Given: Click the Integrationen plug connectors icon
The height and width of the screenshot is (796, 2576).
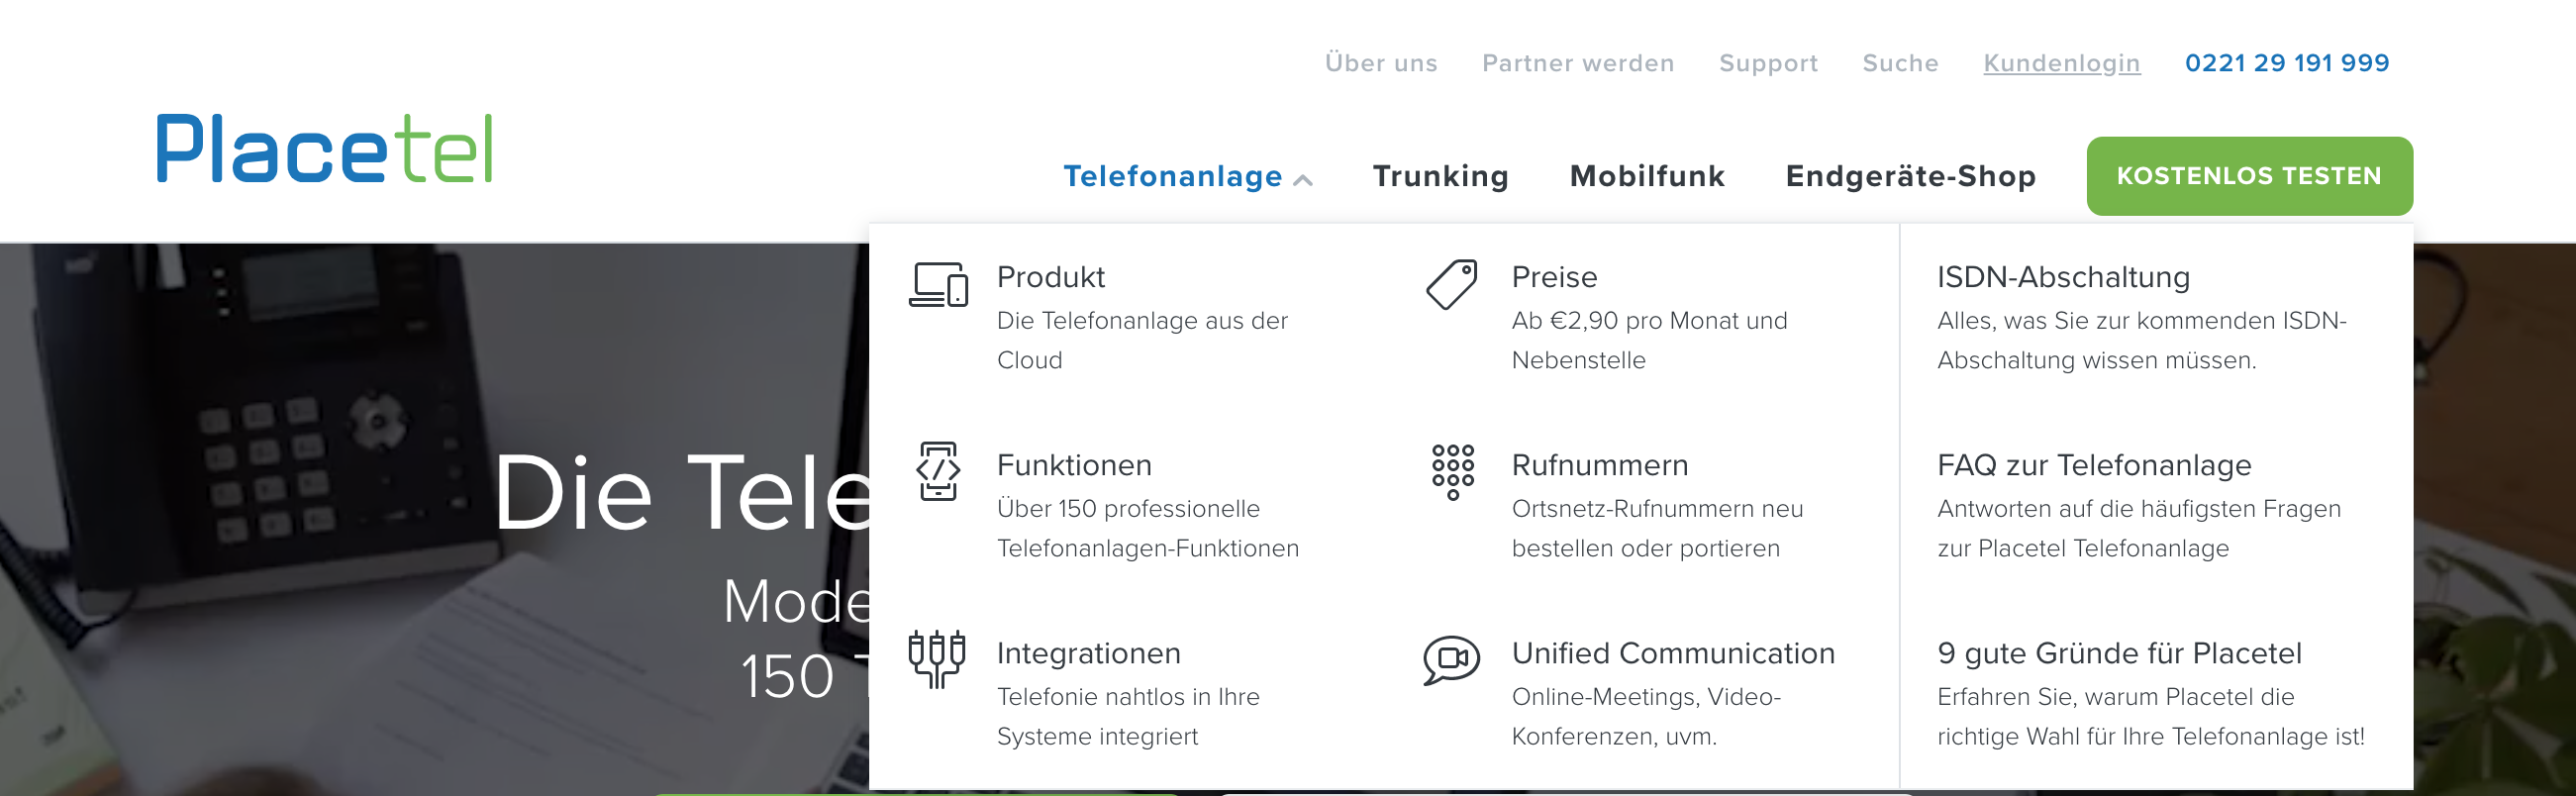Looking at the screenshot, I should tap(936, 659).
